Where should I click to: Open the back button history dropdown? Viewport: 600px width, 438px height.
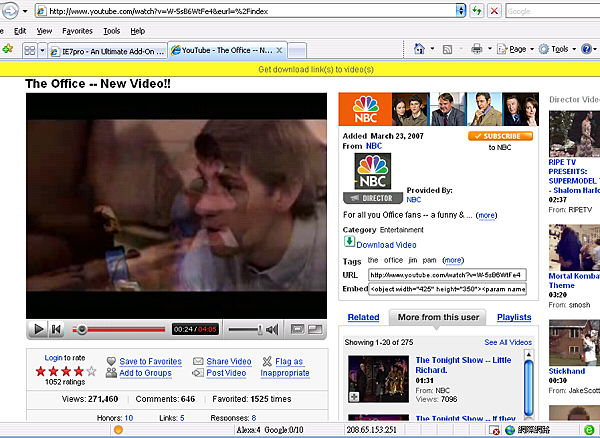tap(25, 11)
